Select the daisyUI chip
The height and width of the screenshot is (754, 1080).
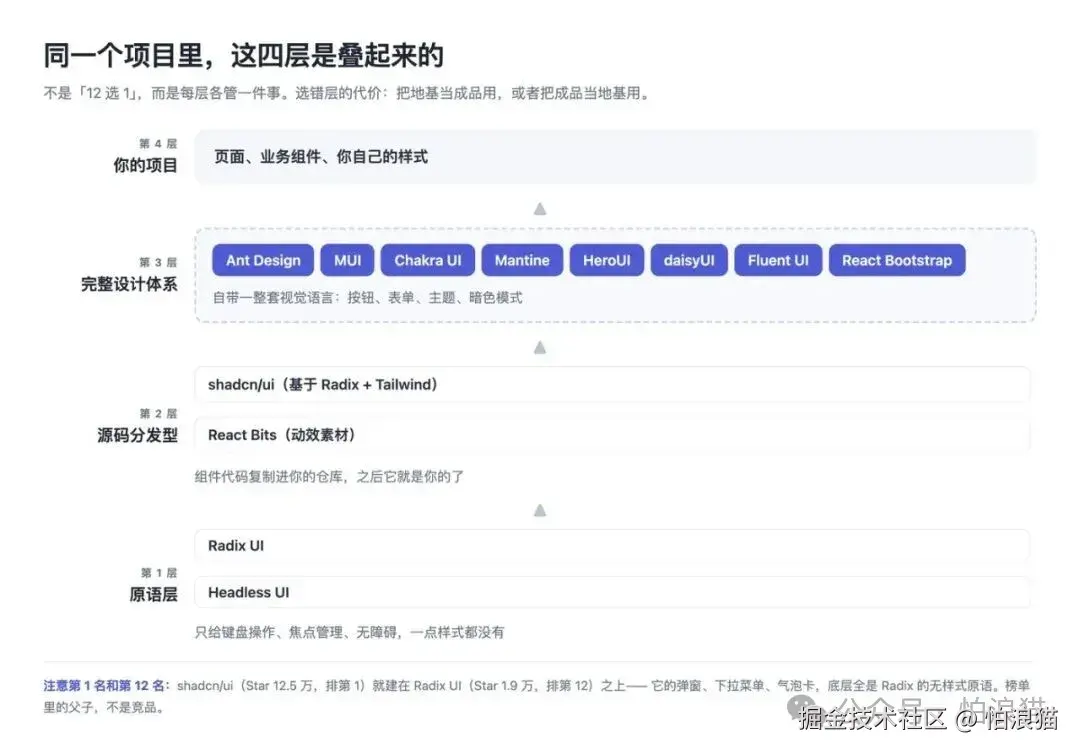point(689,260)
